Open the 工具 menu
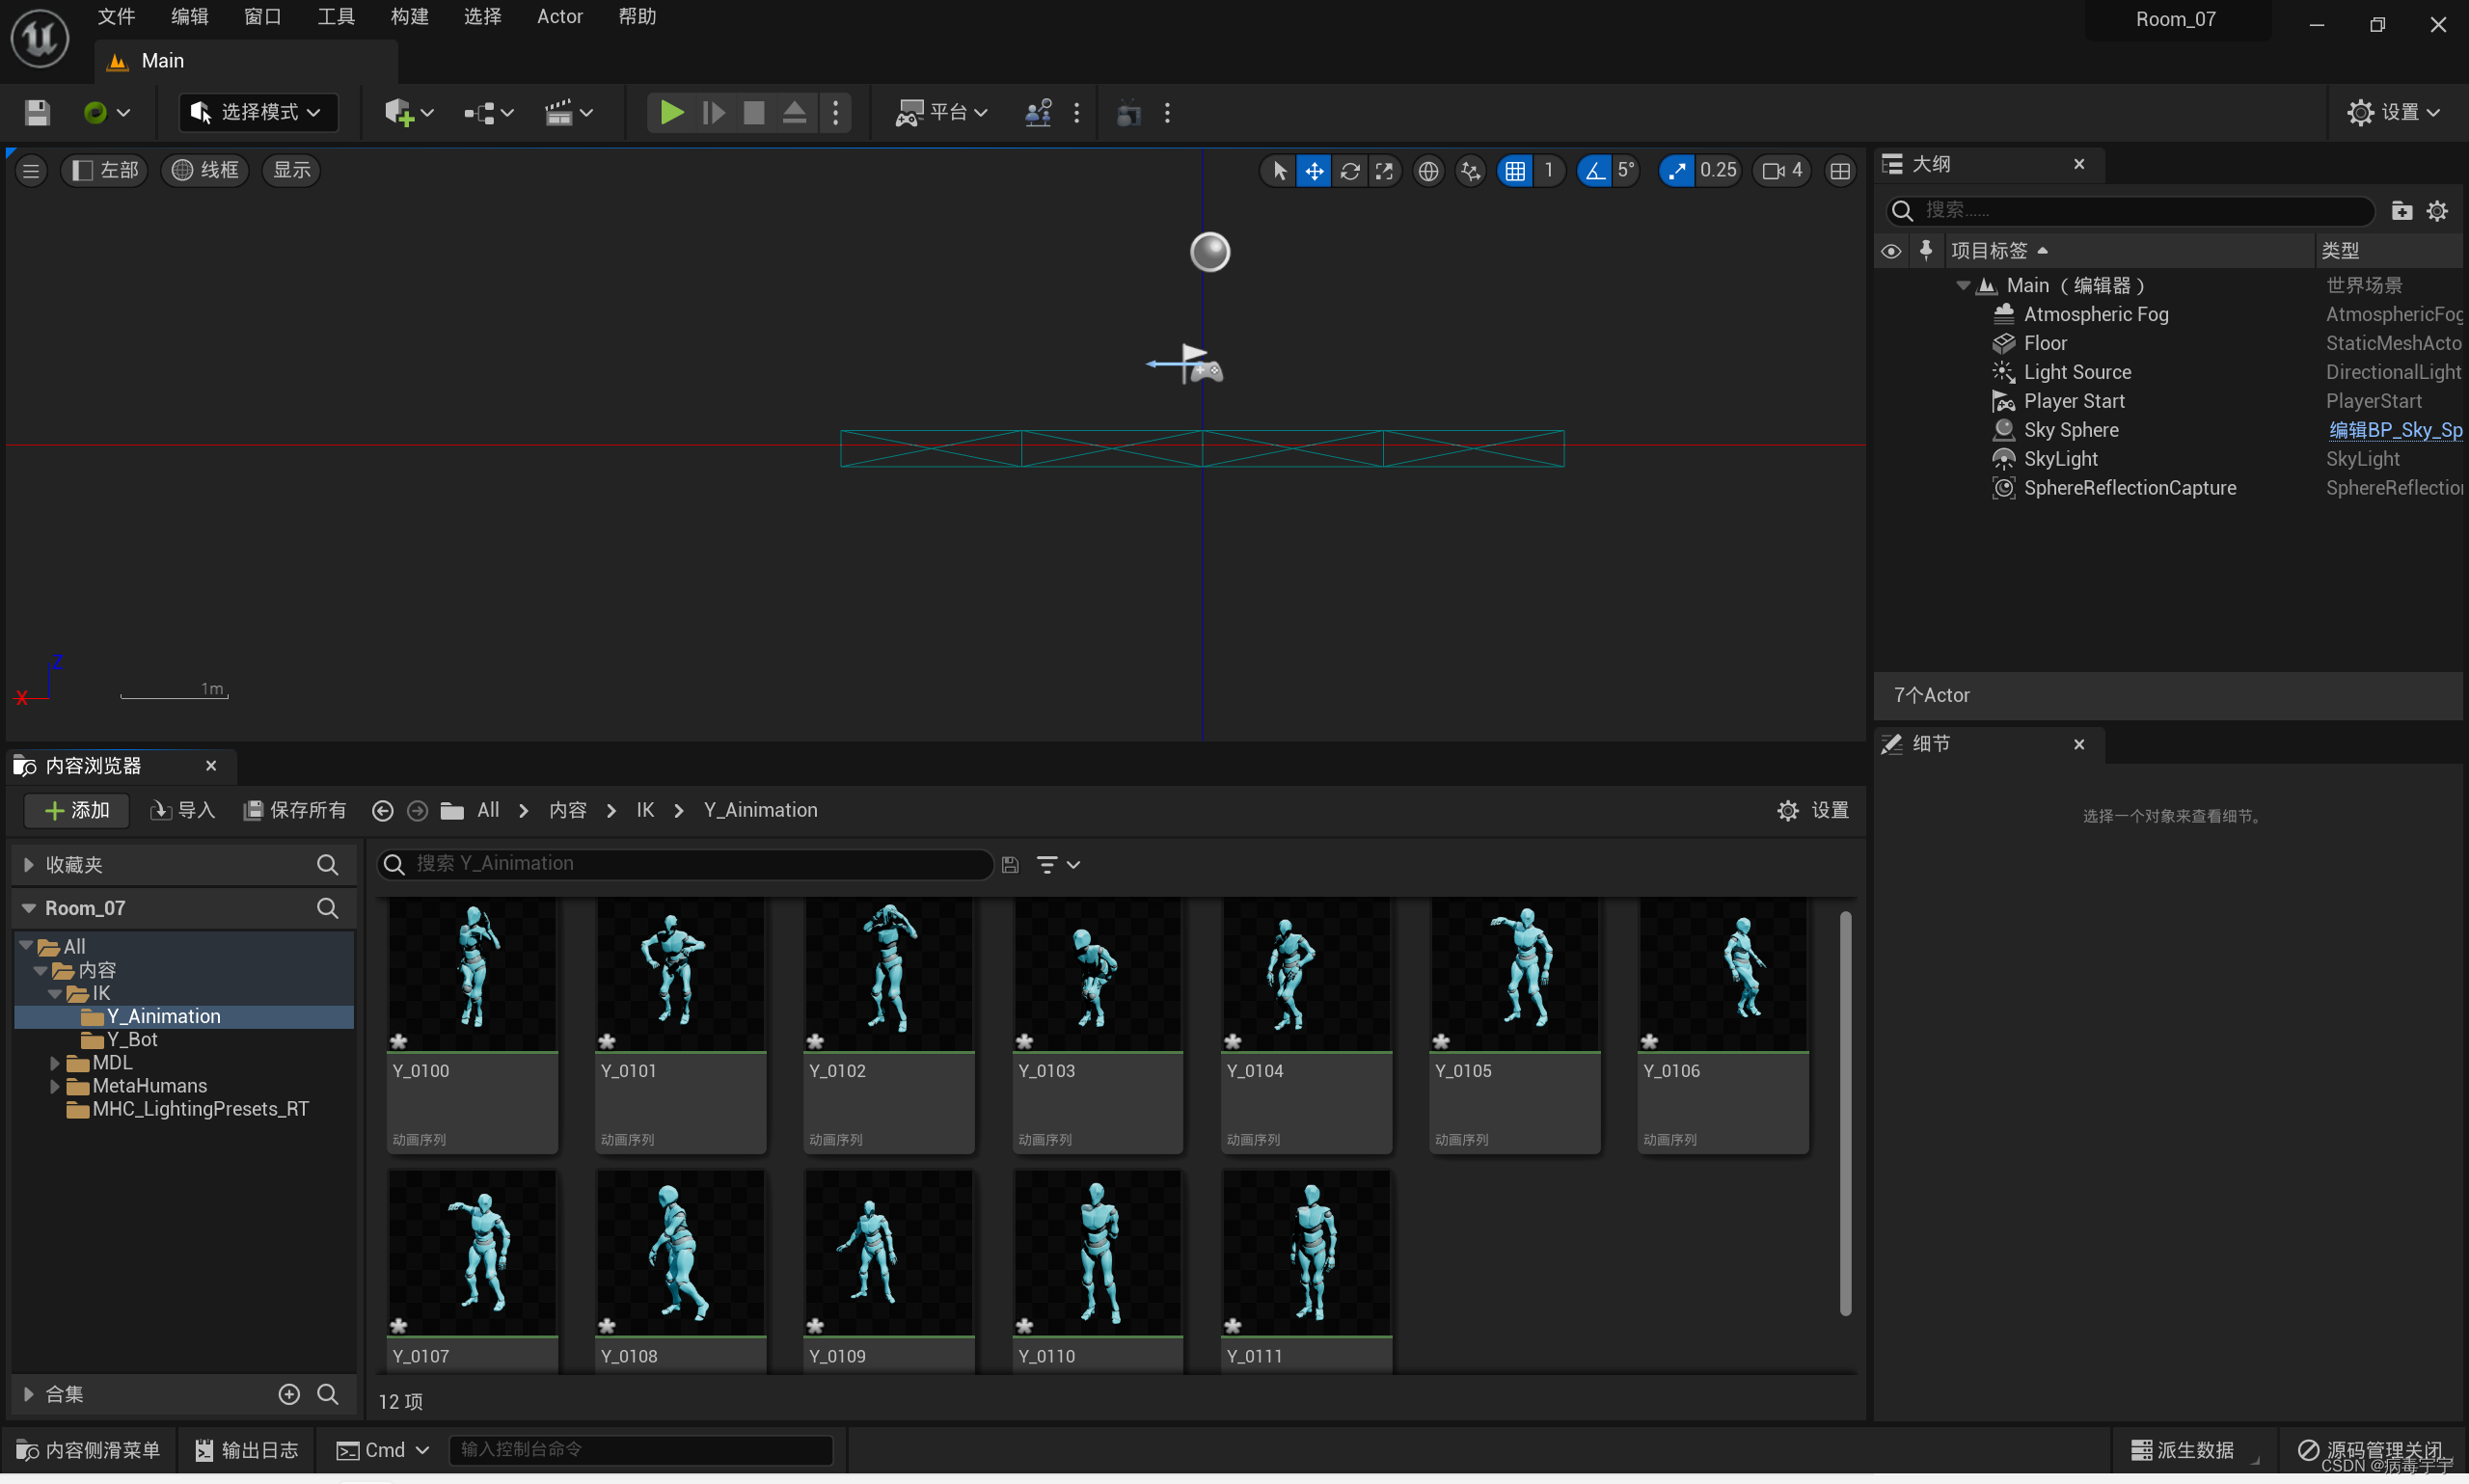Viewport: 2469px width, 1484px height. tap(336, 17)
